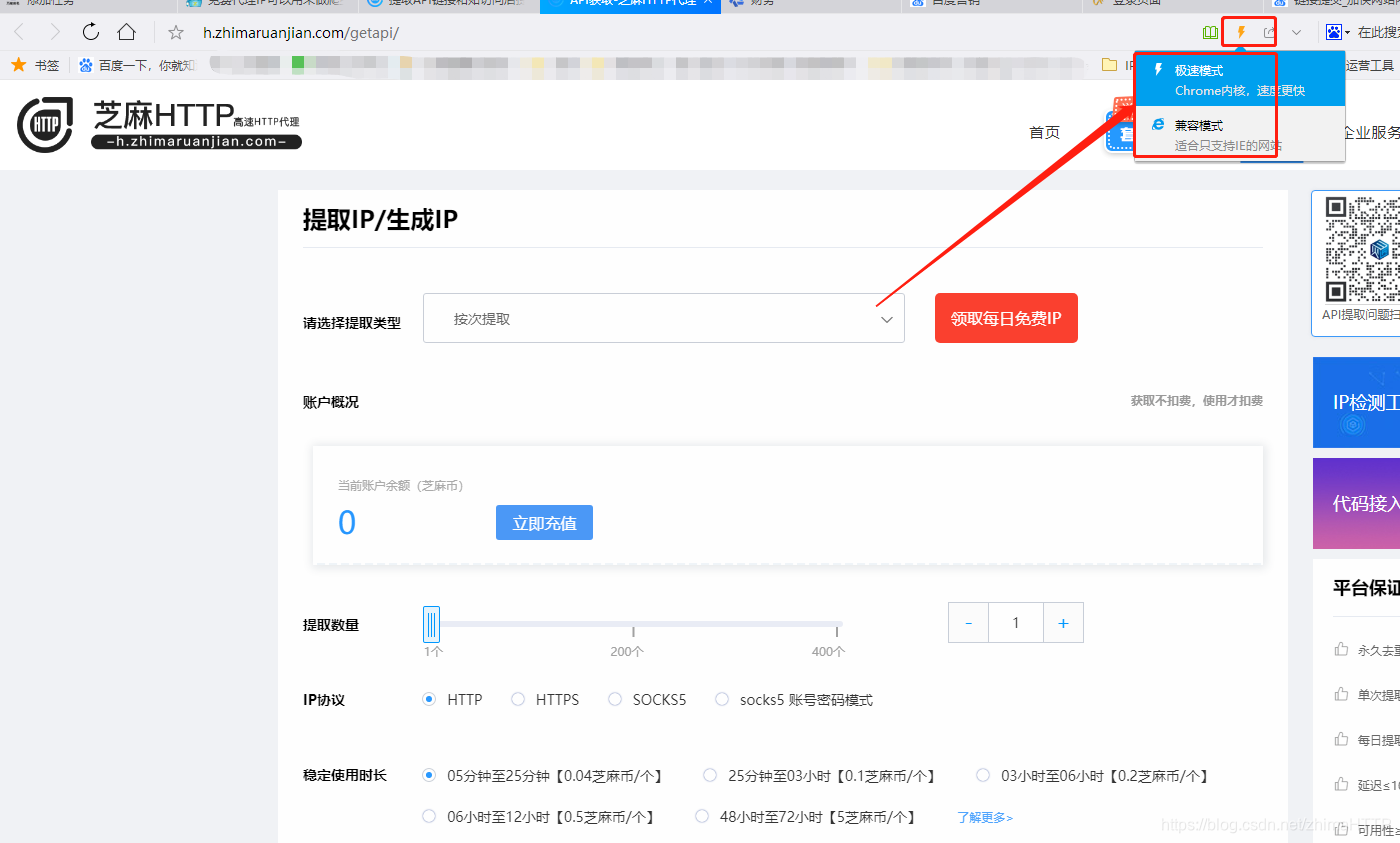Click the 提取IP/生成IP heading
Screen dimensions: 1400x843
(380, 220)
